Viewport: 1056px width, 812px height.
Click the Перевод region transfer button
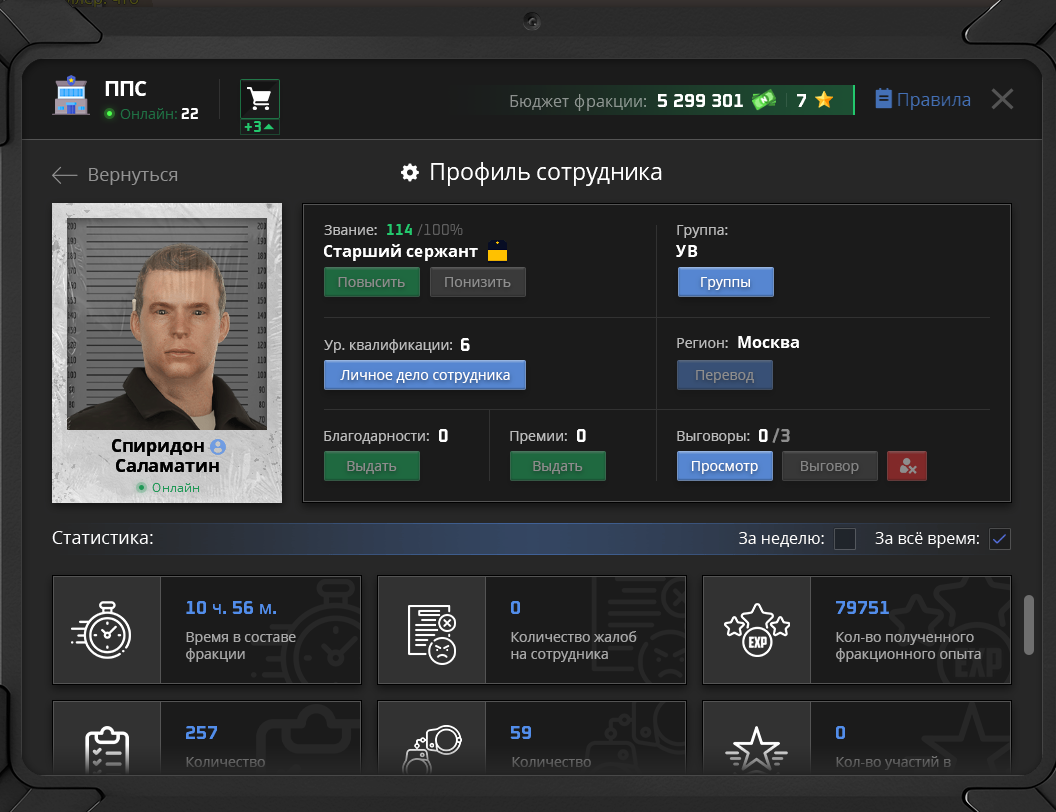(x=725, y=375)
